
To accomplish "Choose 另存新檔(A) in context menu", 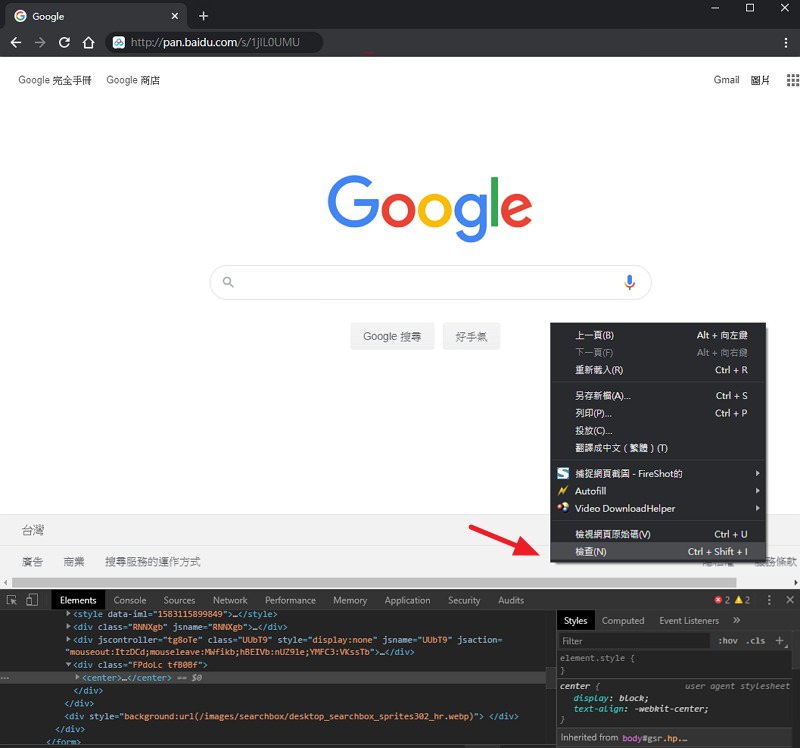I will 658,395.
